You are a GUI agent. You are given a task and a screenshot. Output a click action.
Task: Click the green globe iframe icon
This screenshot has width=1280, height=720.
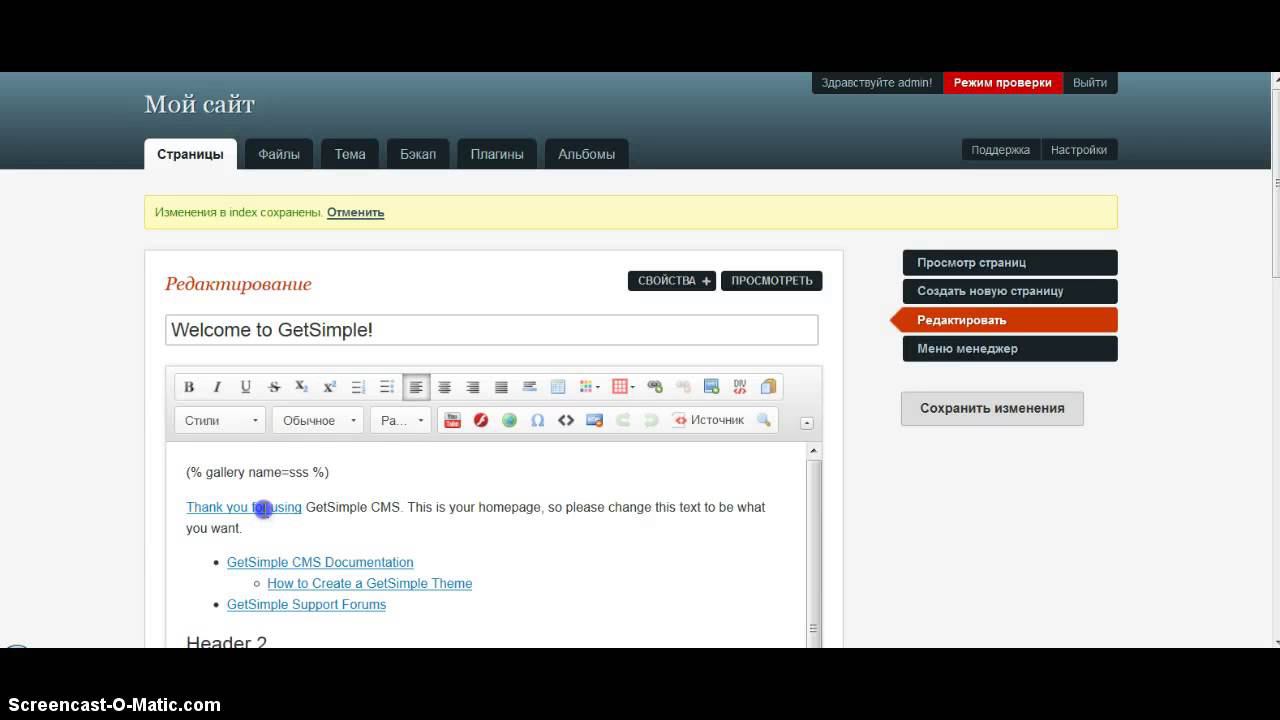click(509, 421)
